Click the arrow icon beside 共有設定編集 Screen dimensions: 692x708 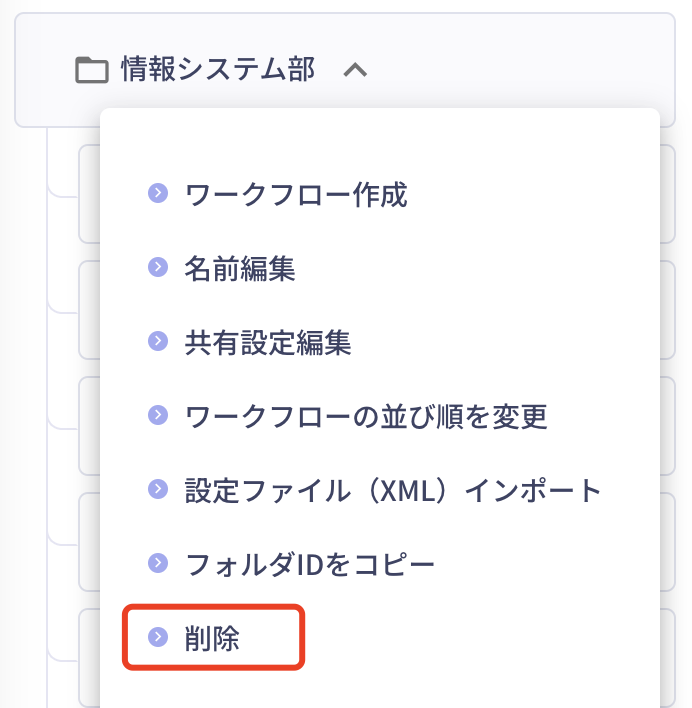[x=158, y=341]
